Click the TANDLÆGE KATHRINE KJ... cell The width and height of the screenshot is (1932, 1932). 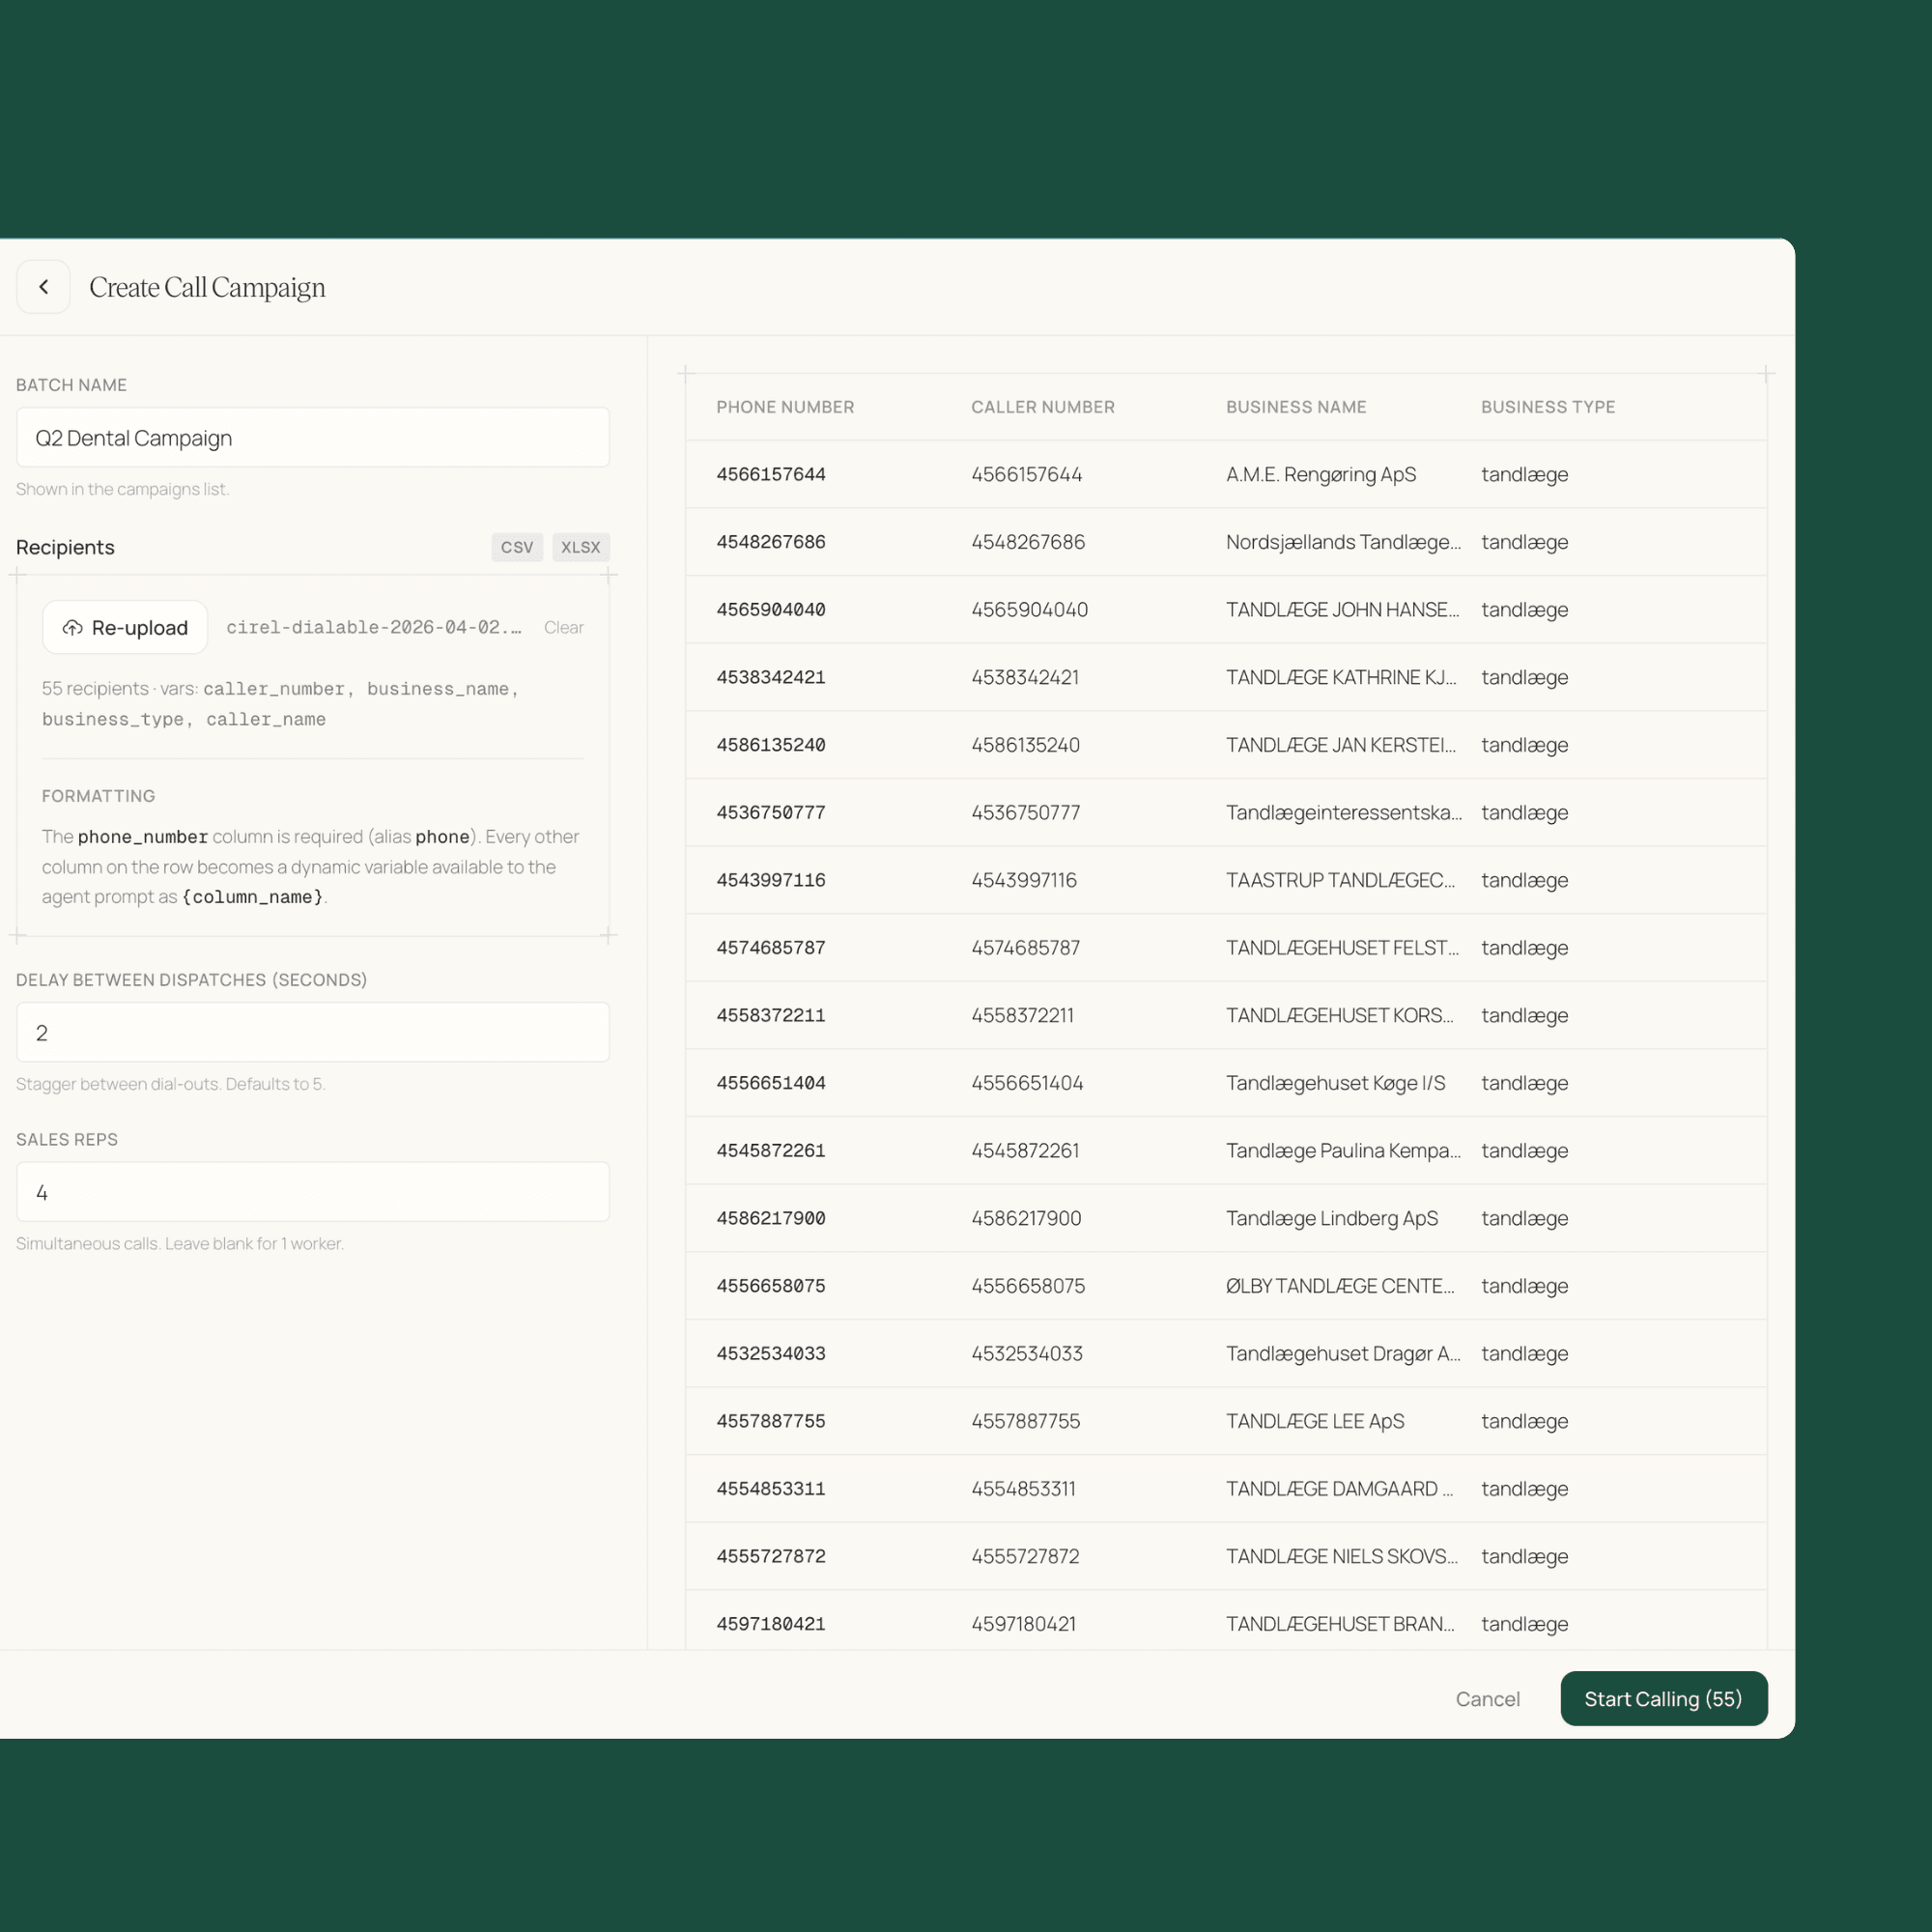click(1341, 677)
